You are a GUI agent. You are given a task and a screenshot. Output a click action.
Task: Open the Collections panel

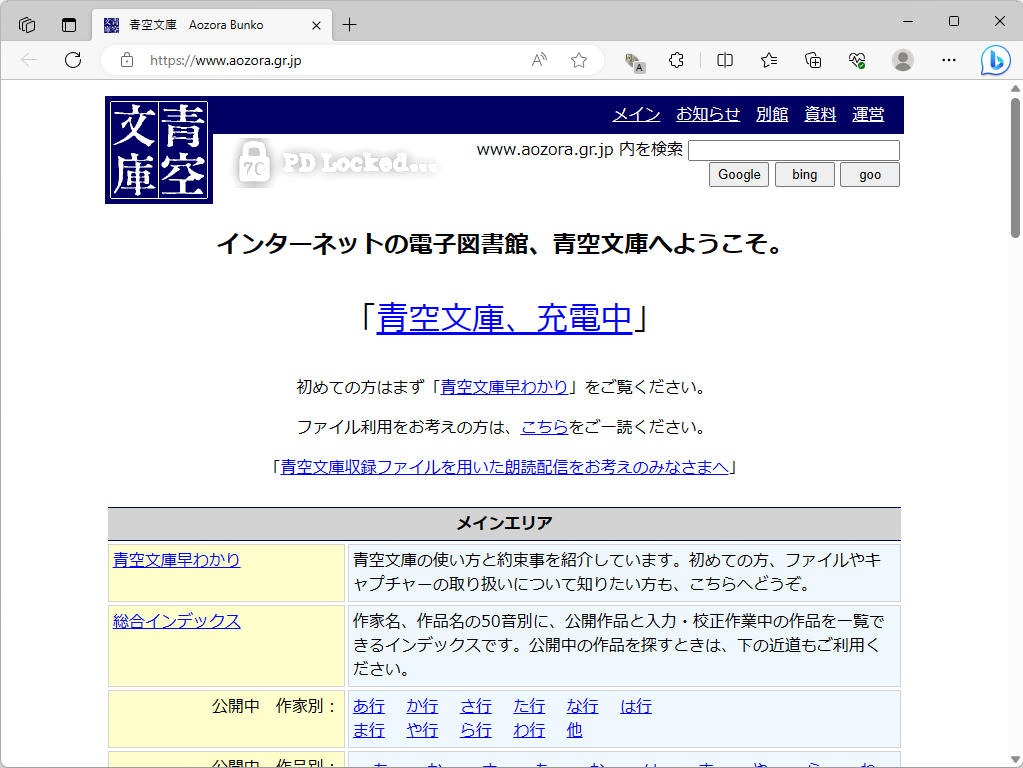click(813, 60)
